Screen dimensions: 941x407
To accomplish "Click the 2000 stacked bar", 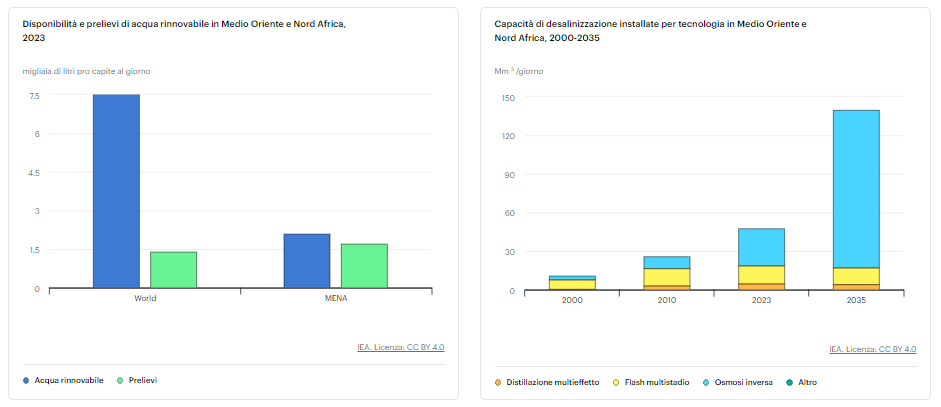I will click(572, 284).
